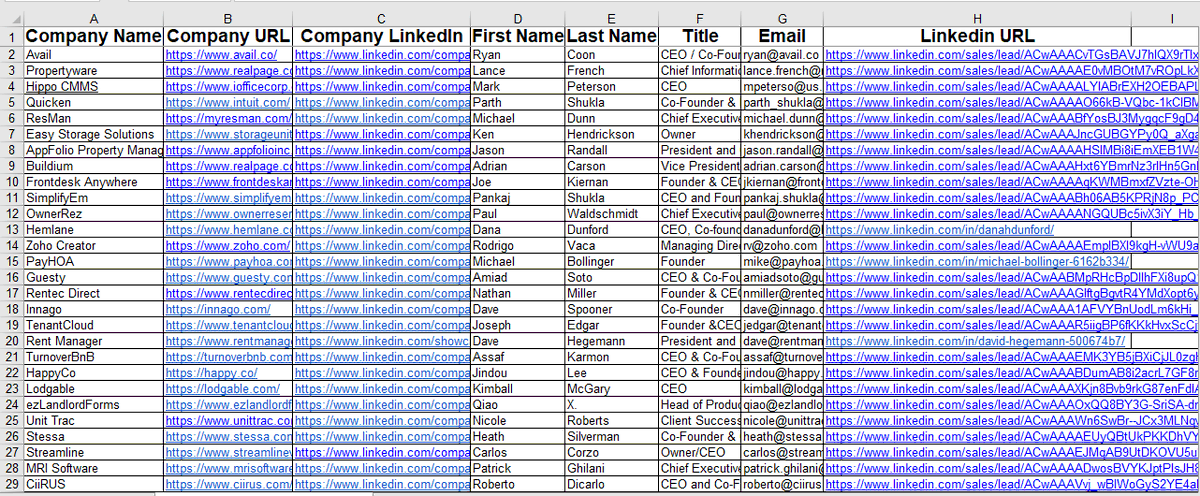1200x496 pixels.
Task: Select column D header
Action: pyautogui.click(x=517, y=18)
